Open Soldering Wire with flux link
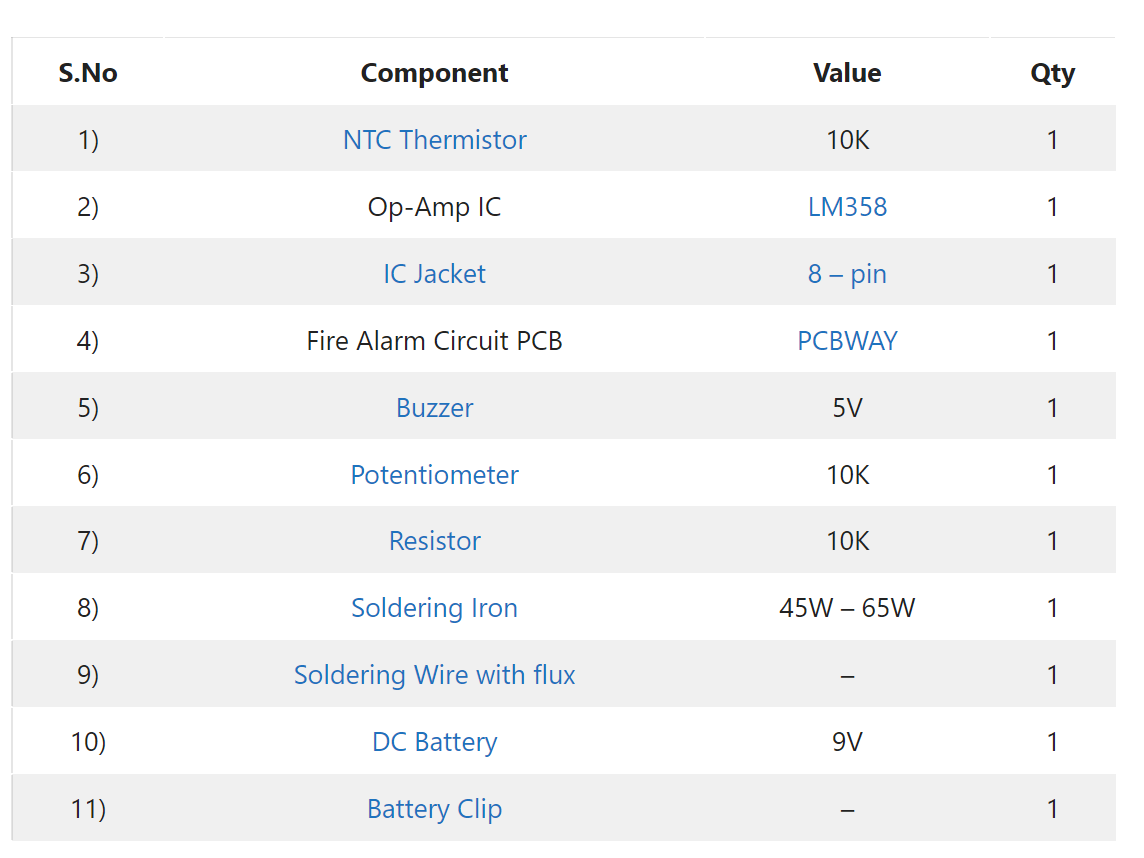 click(x=434, y=675)
